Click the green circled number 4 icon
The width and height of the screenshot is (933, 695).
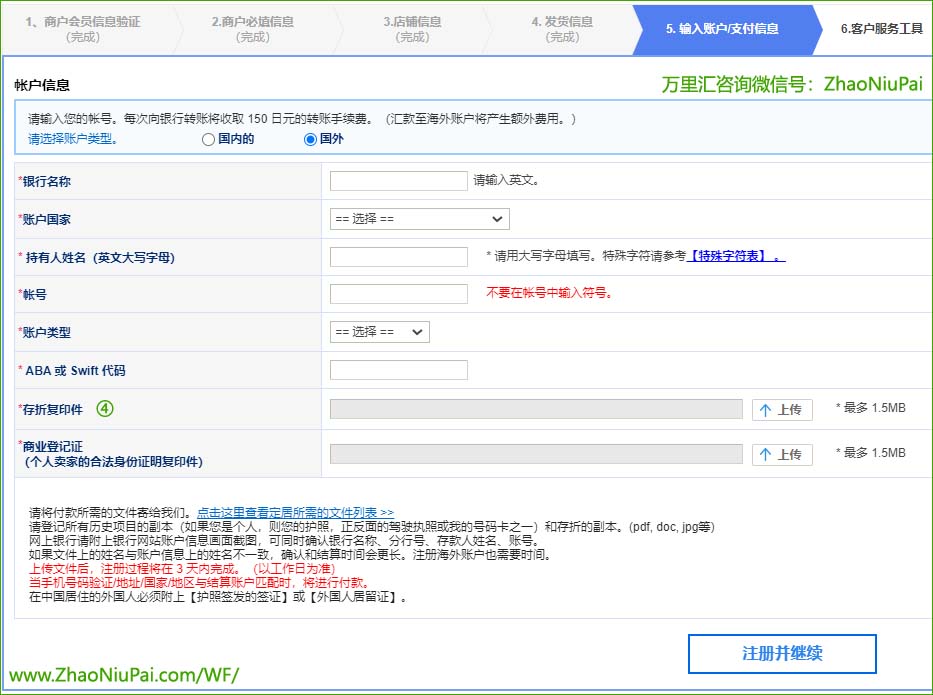coord(104,408)
